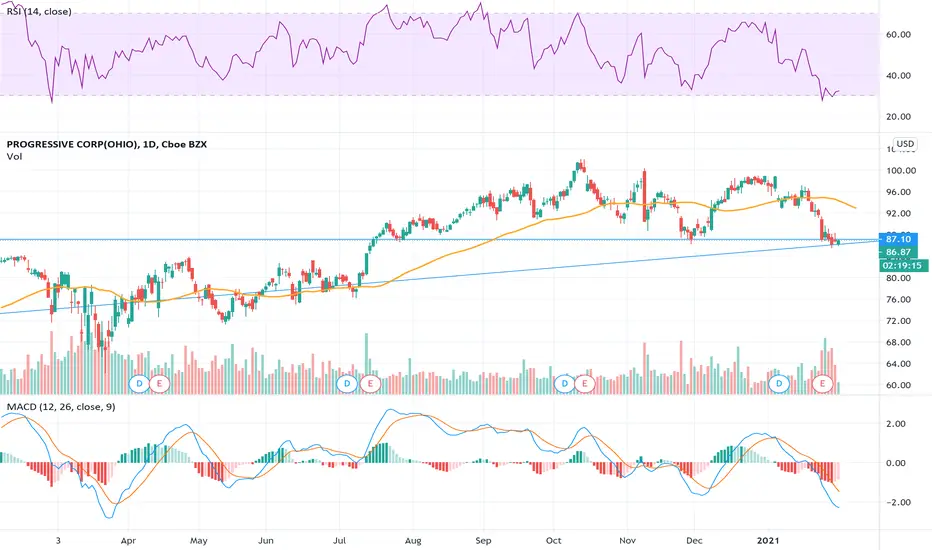The height and width of the screenshot is (550, 932).
Task: Click the RSI (14, close) indicator legend
Action: [39, 11]
